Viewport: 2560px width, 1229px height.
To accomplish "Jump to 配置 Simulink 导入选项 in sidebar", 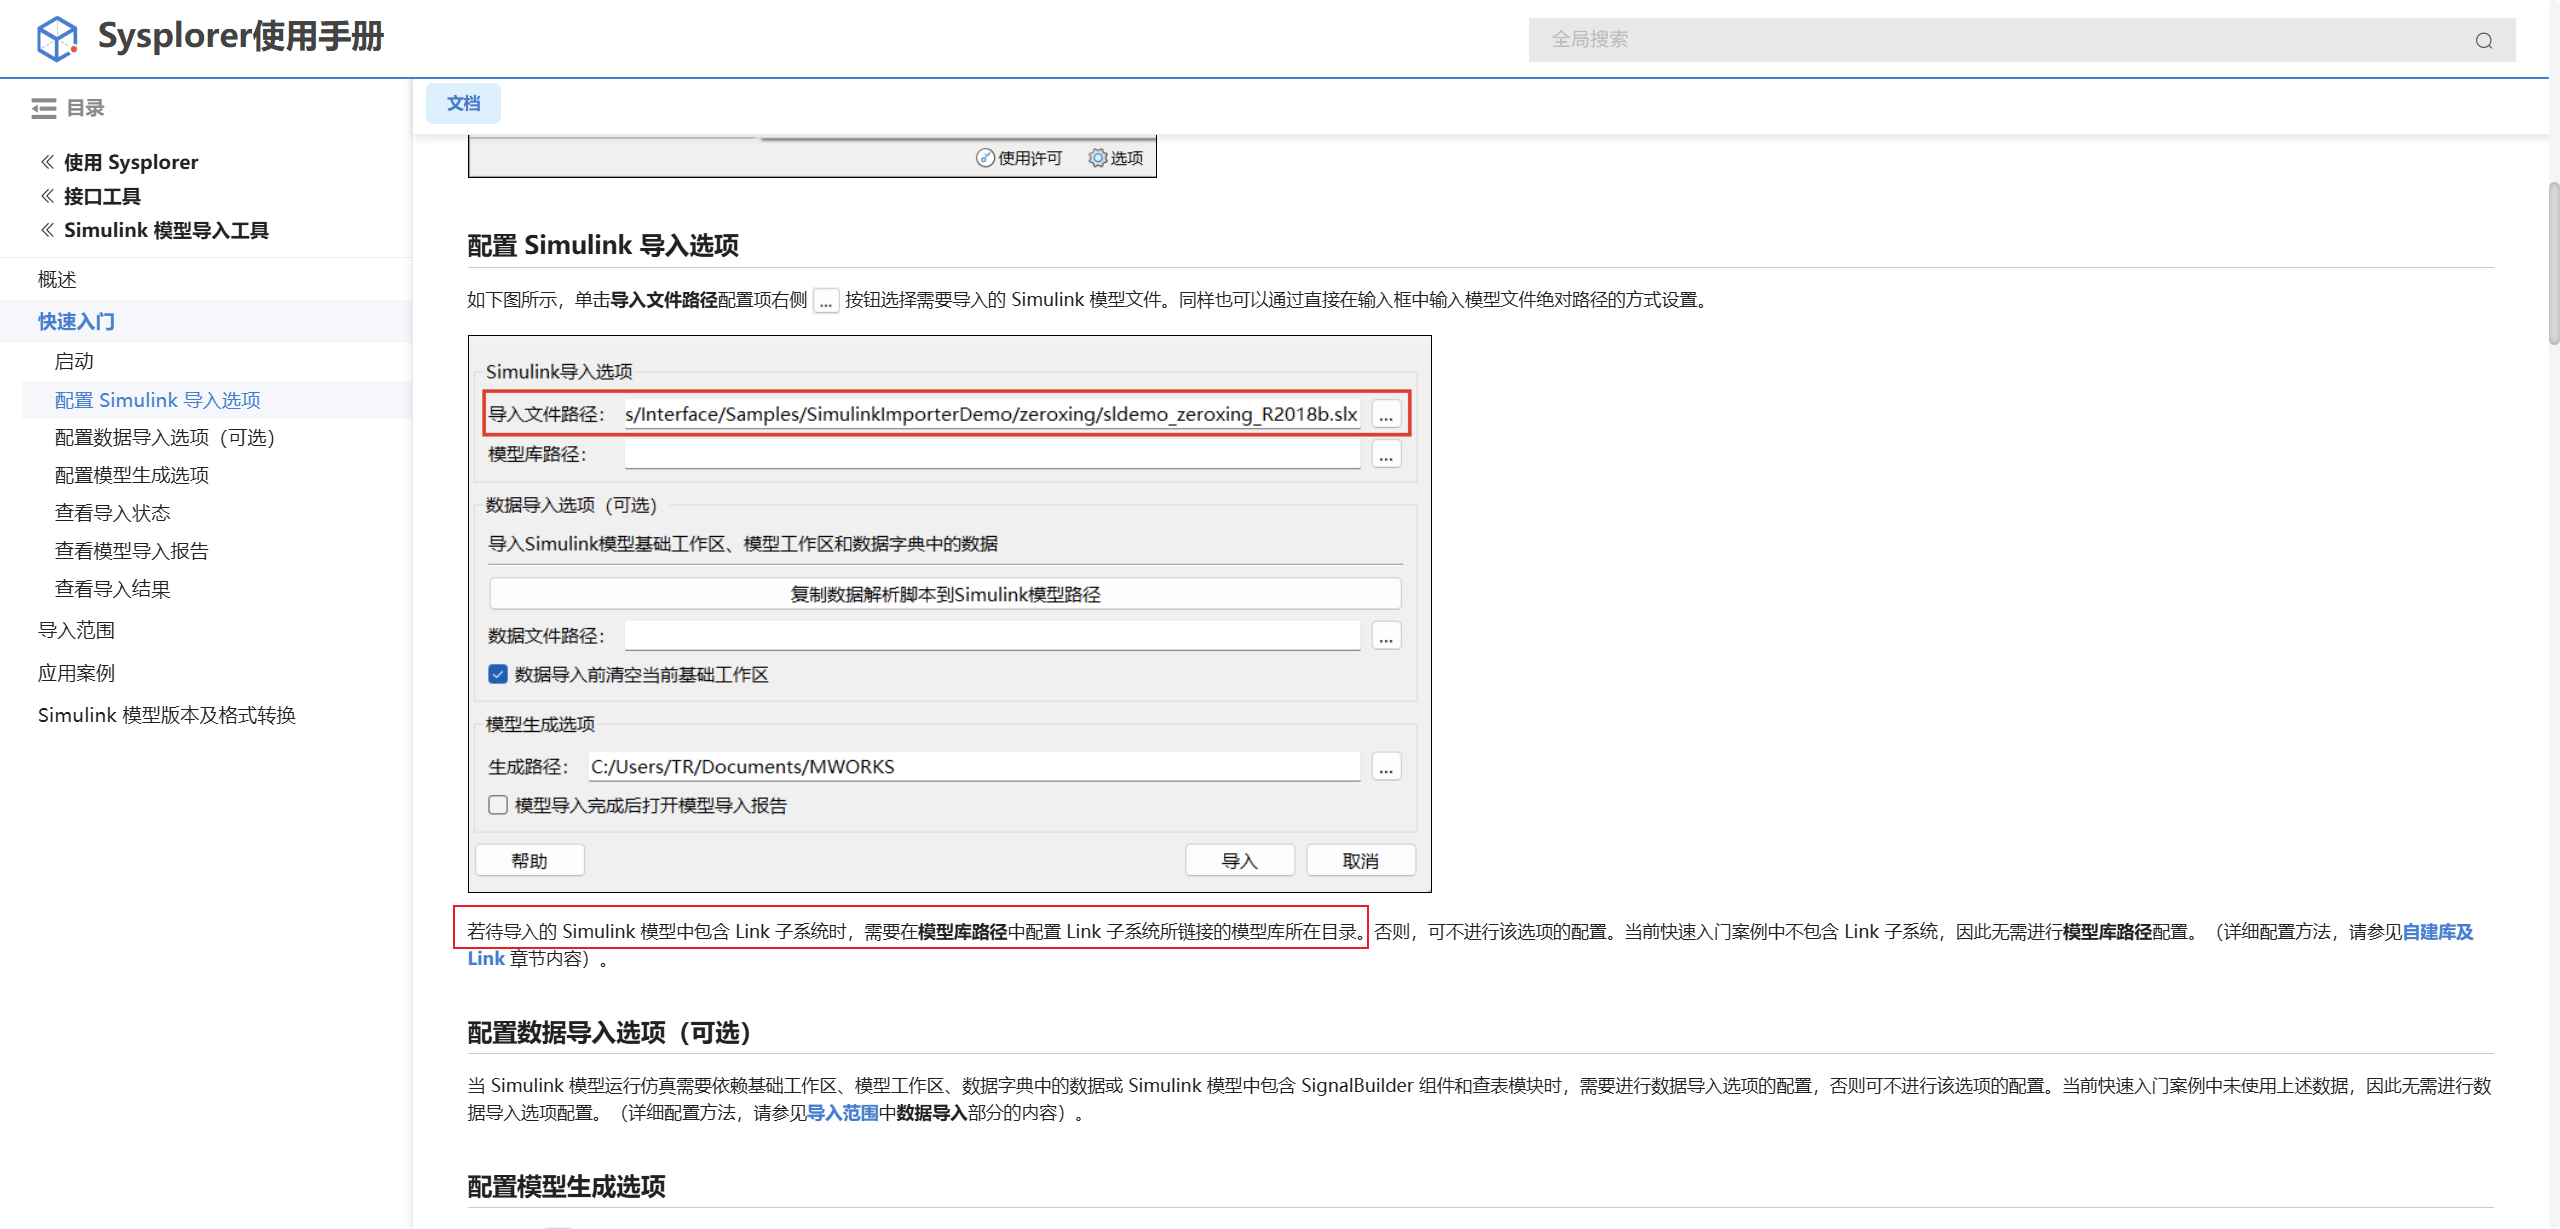I will [x=157, y=400].
